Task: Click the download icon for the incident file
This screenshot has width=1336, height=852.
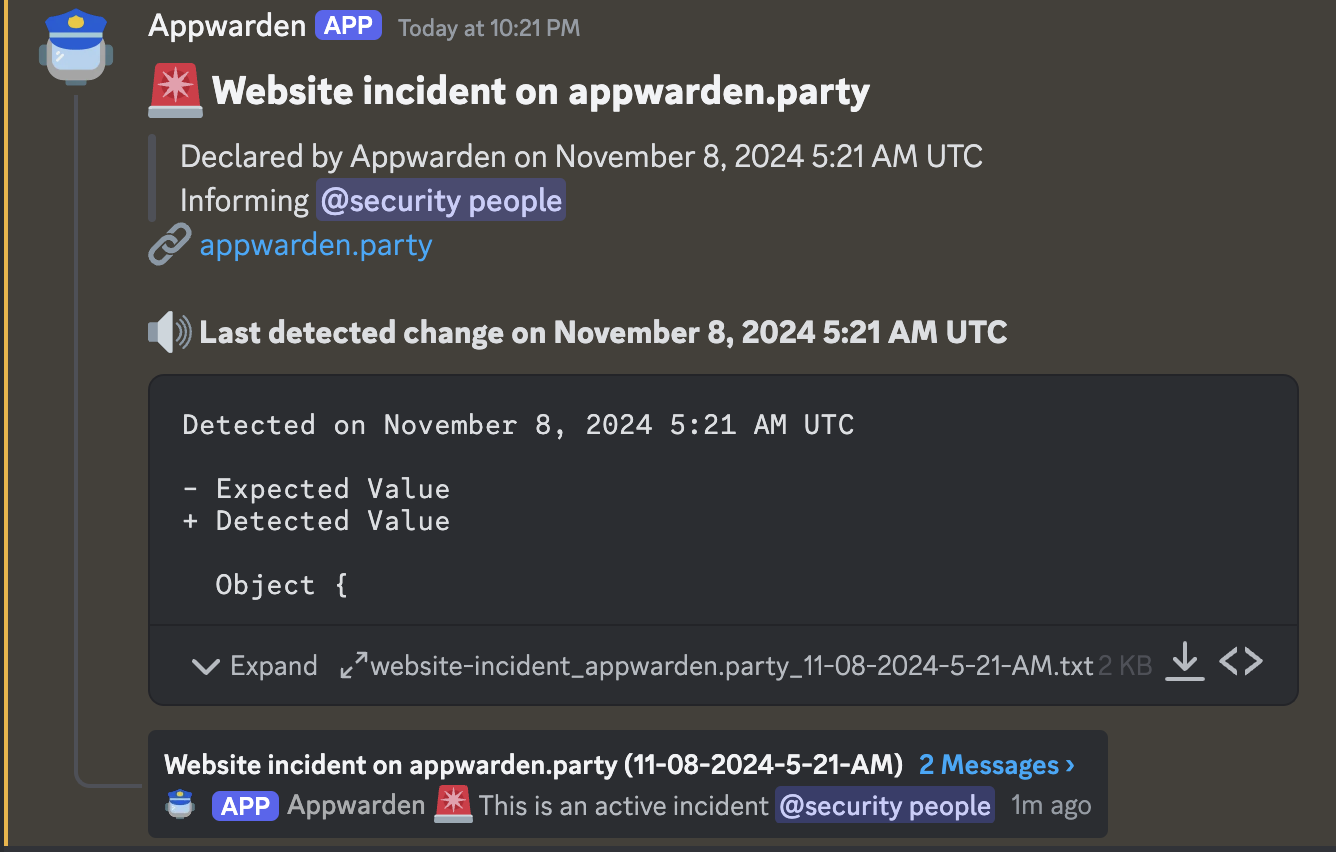Action: pos(1184,661)
